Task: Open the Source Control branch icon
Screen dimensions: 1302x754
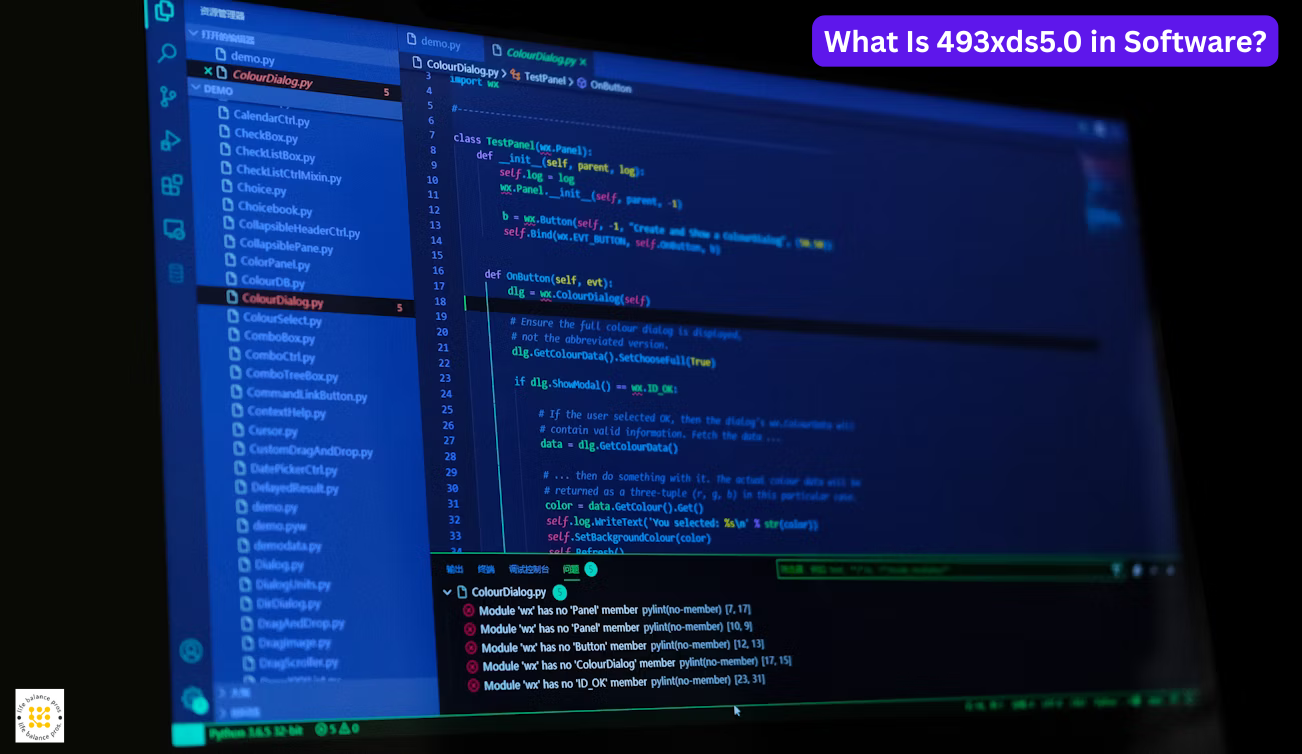Action: click(168, 96)
